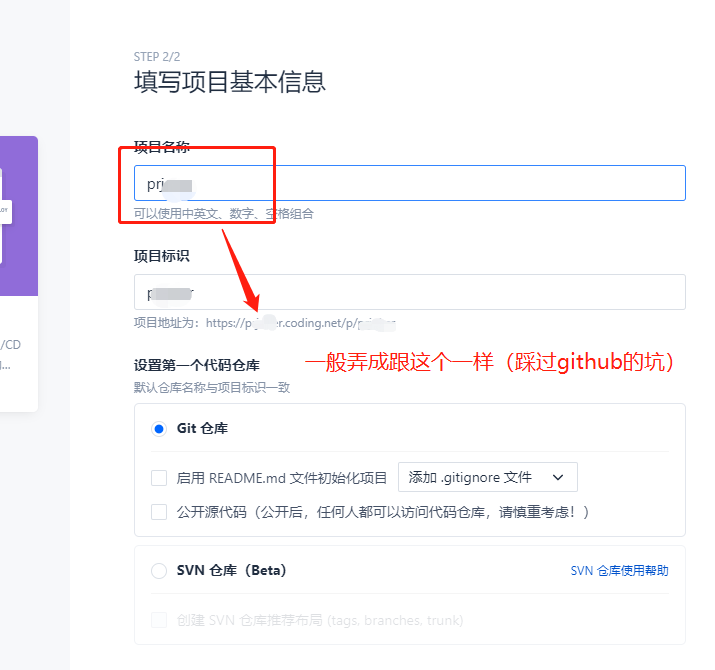The width and height of the screenshot is (715, 670).
Task: Select the Git 仓库 radio button
Action: (x=158, y=428)
